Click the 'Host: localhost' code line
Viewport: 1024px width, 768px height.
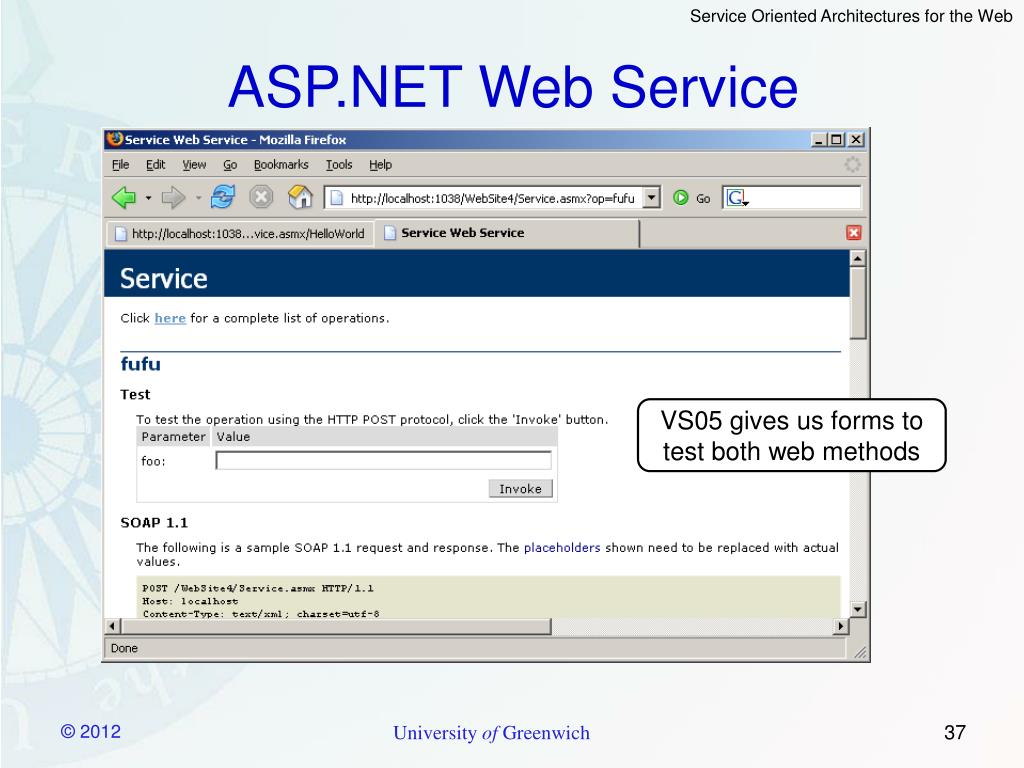pyautogui.click(x=190, y=601)
